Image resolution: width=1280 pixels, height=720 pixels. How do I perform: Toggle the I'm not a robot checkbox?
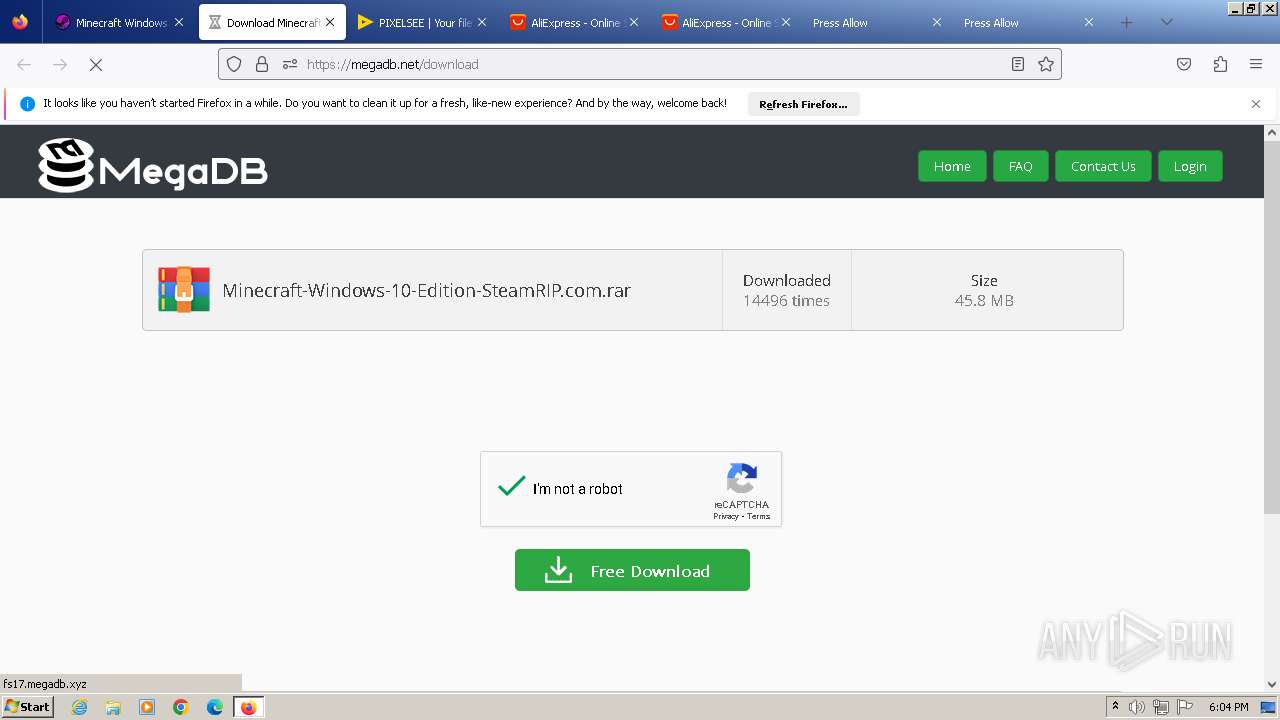click(x=512, y=487)
